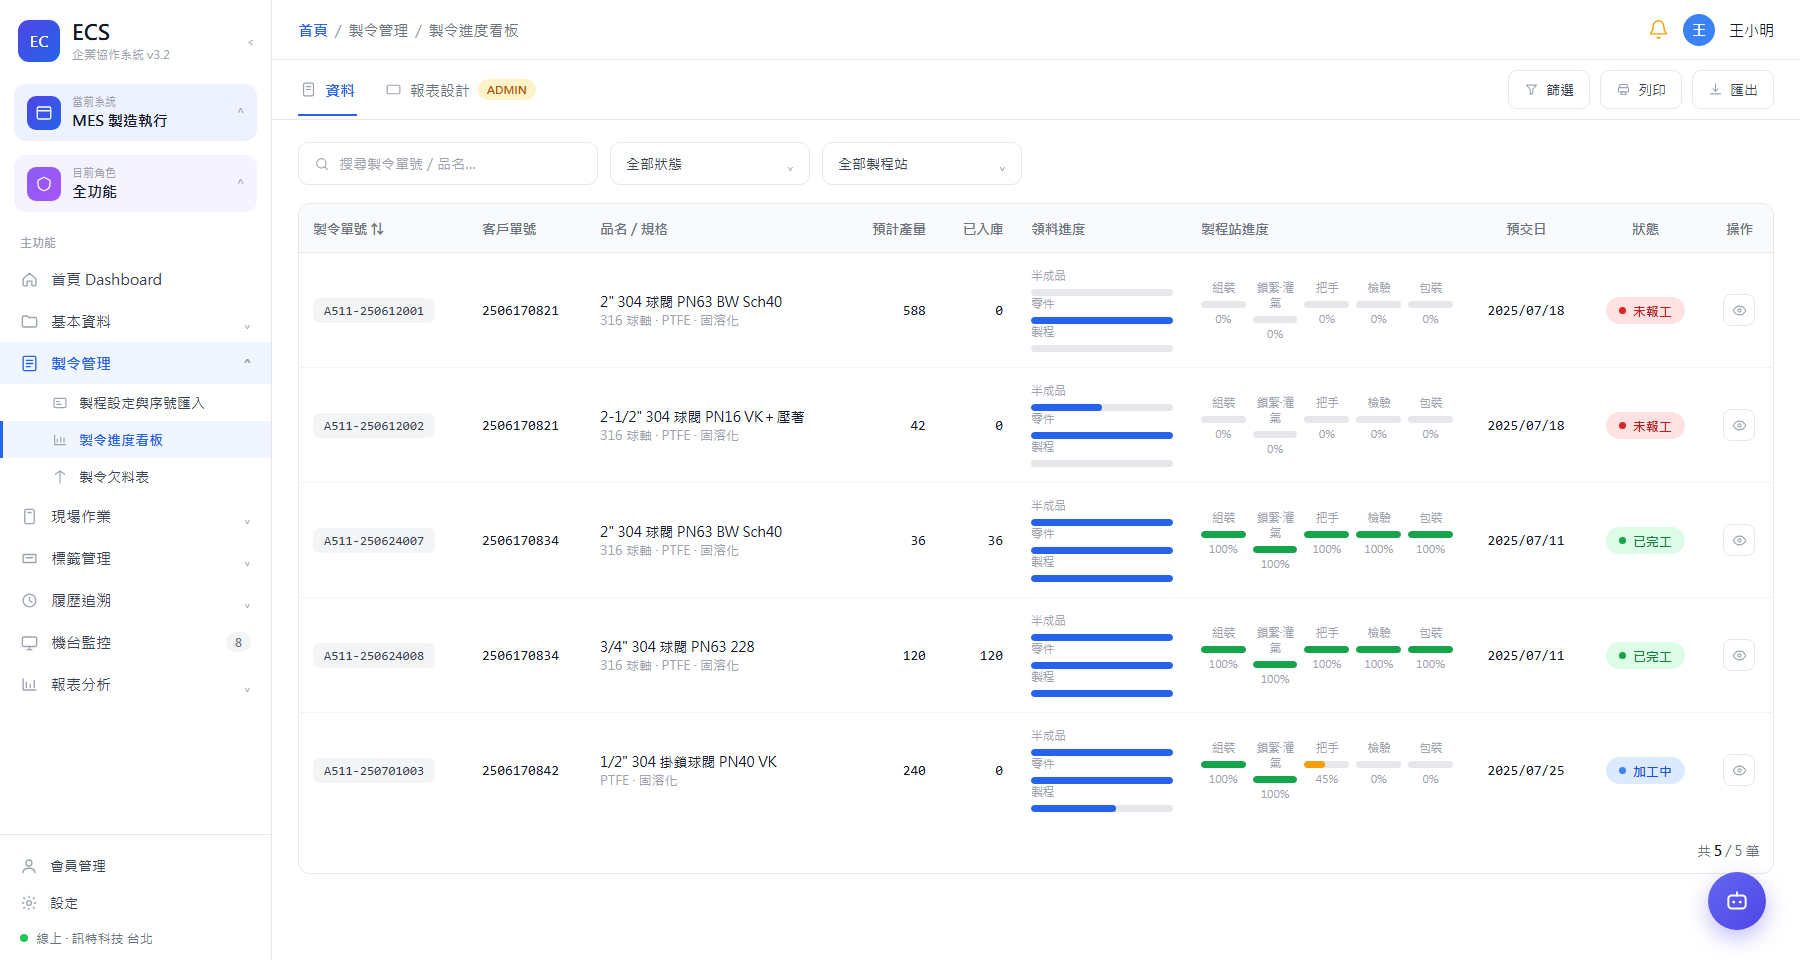Click the 王 user avatar
1800x960 pixels.
tap(1699, 30)
